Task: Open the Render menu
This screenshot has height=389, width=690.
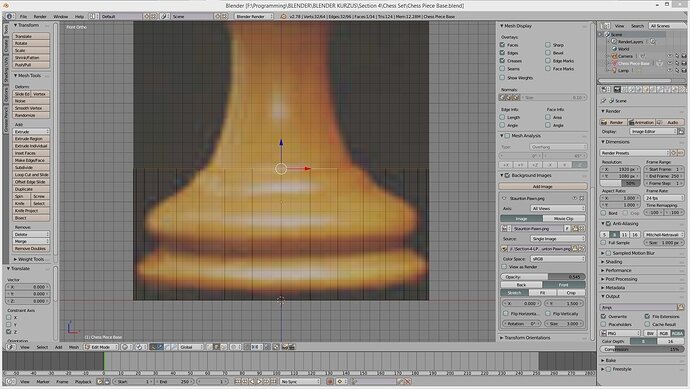Action: 40,16
